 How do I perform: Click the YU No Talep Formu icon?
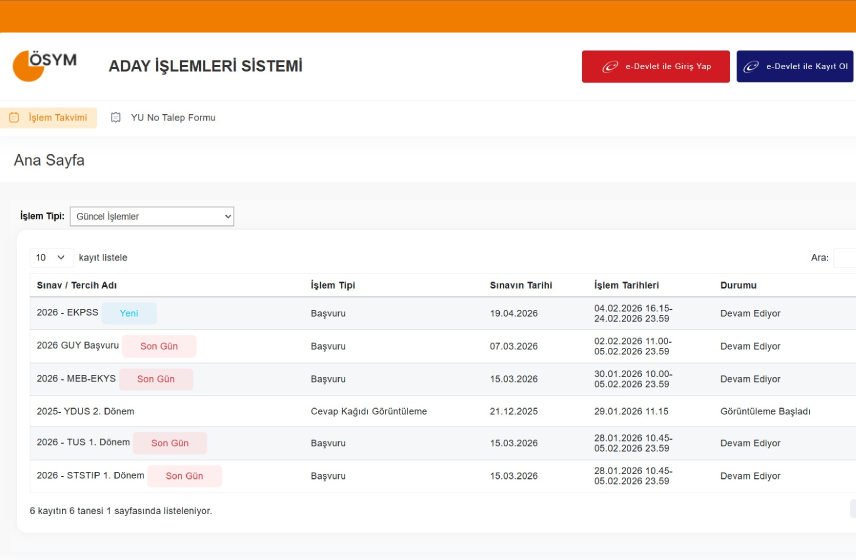click(x=116, y=118)
